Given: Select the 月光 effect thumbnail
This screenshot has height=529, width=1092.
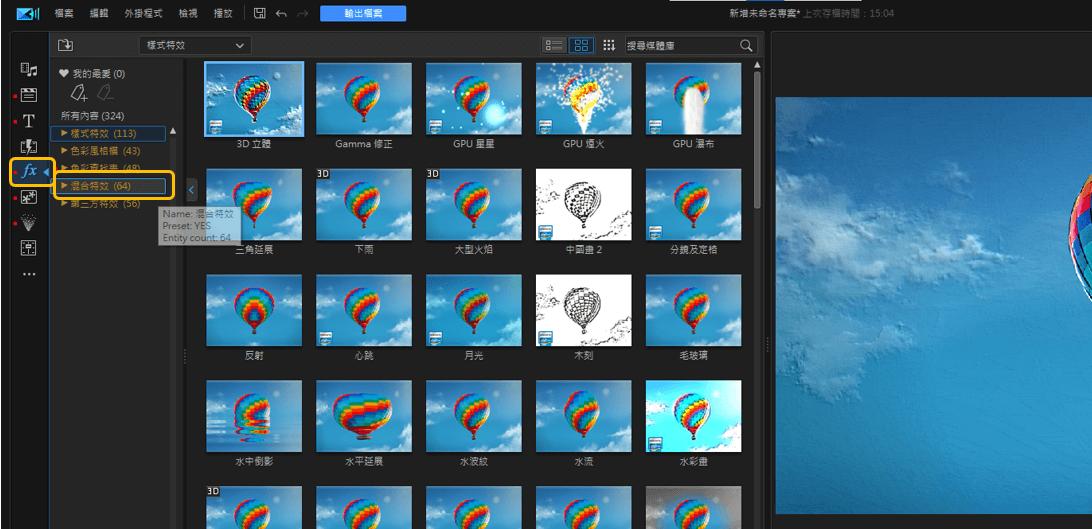Looking at the screenshot, I should tap(474, 310).
